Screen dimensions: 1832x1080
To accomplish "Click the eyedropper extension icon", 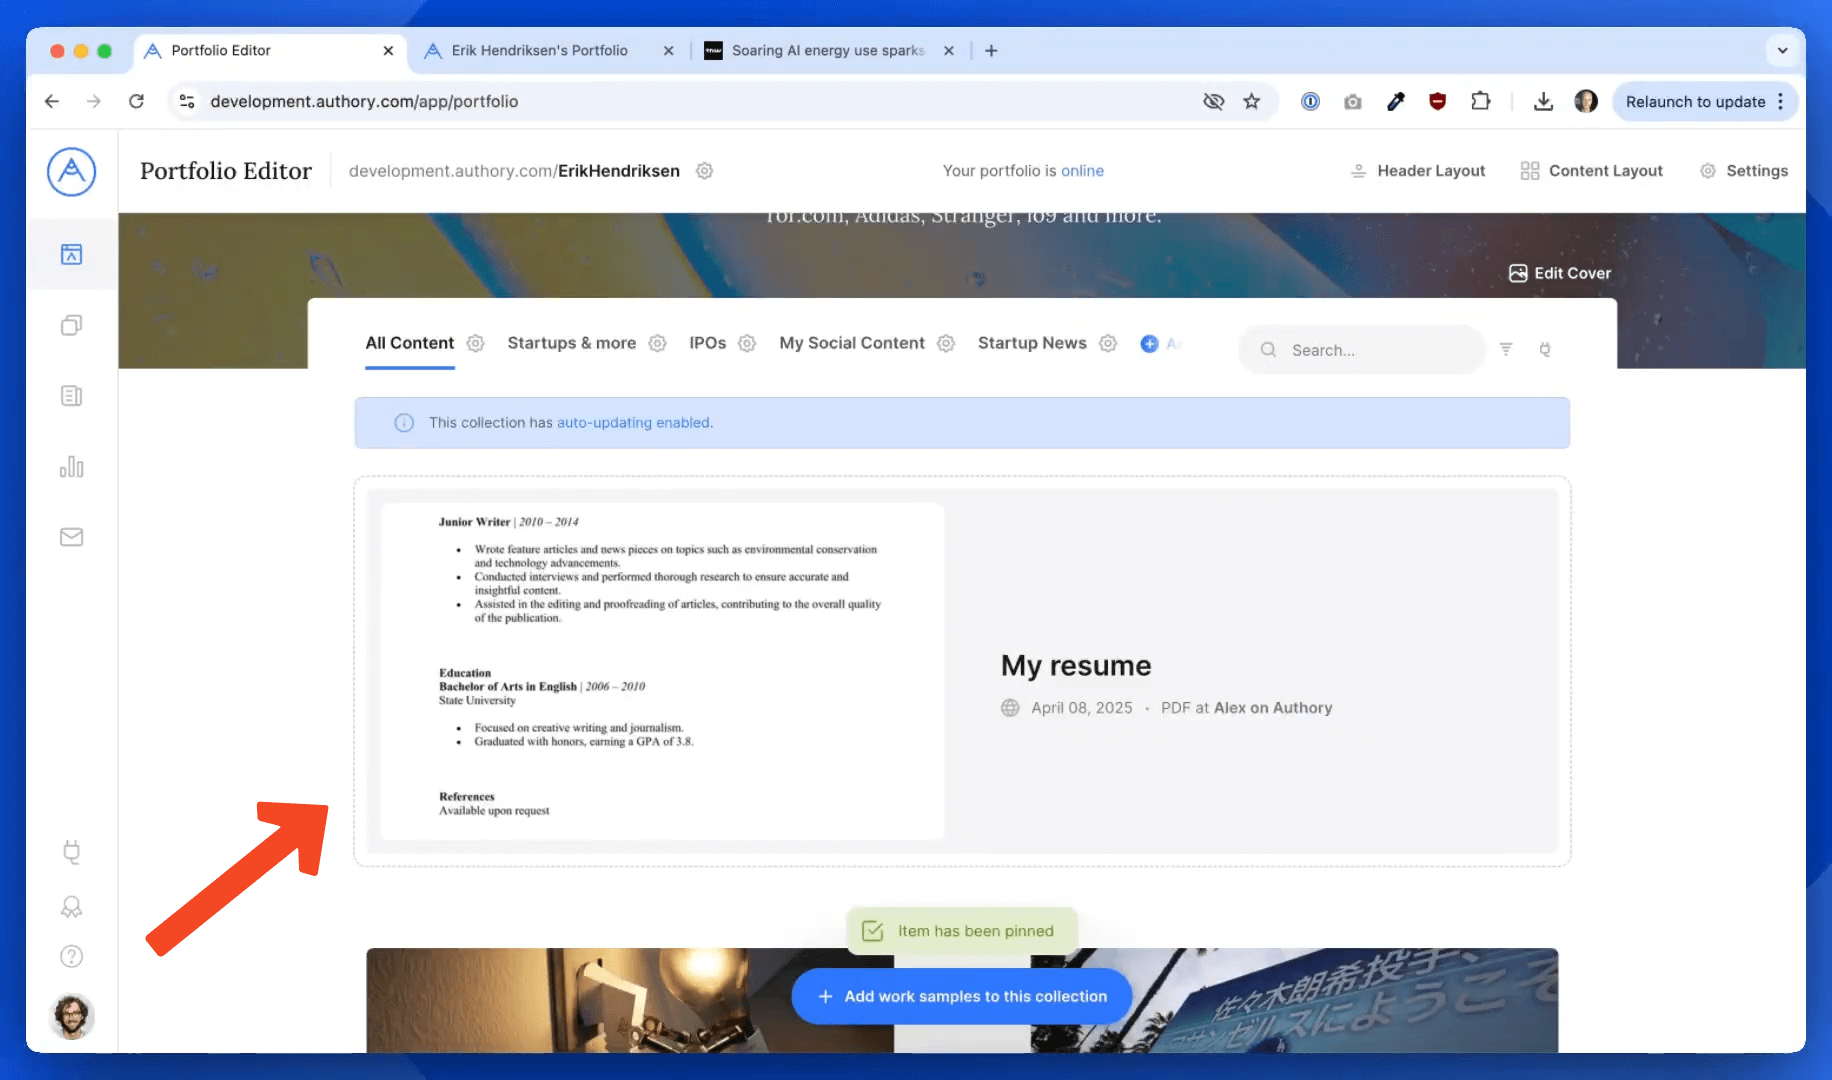I will tap(1395, 101).
